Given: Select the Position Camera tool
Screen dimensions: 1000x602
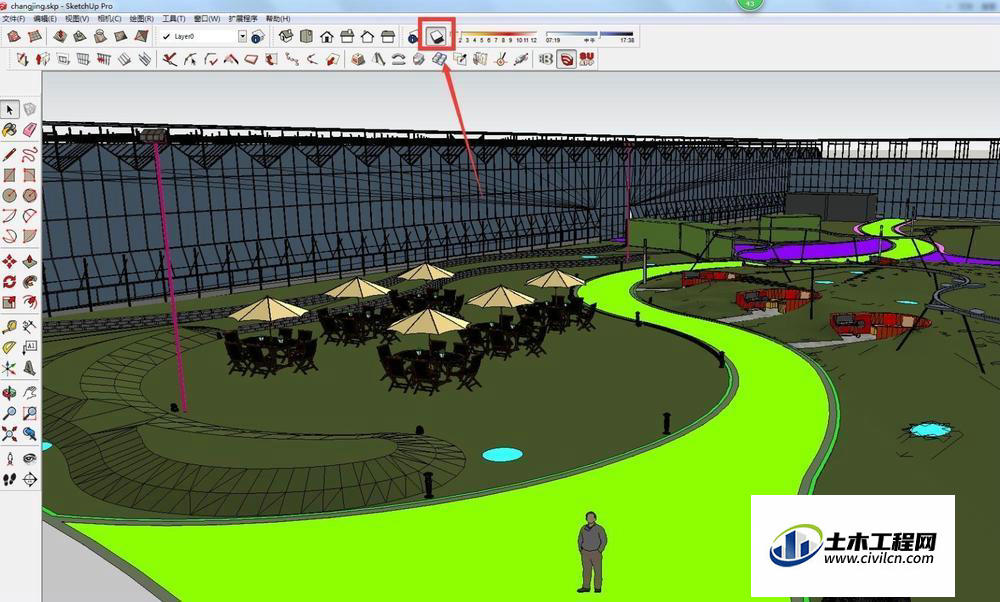Looking at the screenshot, I should pyautogui.click(x=10, y=459).
